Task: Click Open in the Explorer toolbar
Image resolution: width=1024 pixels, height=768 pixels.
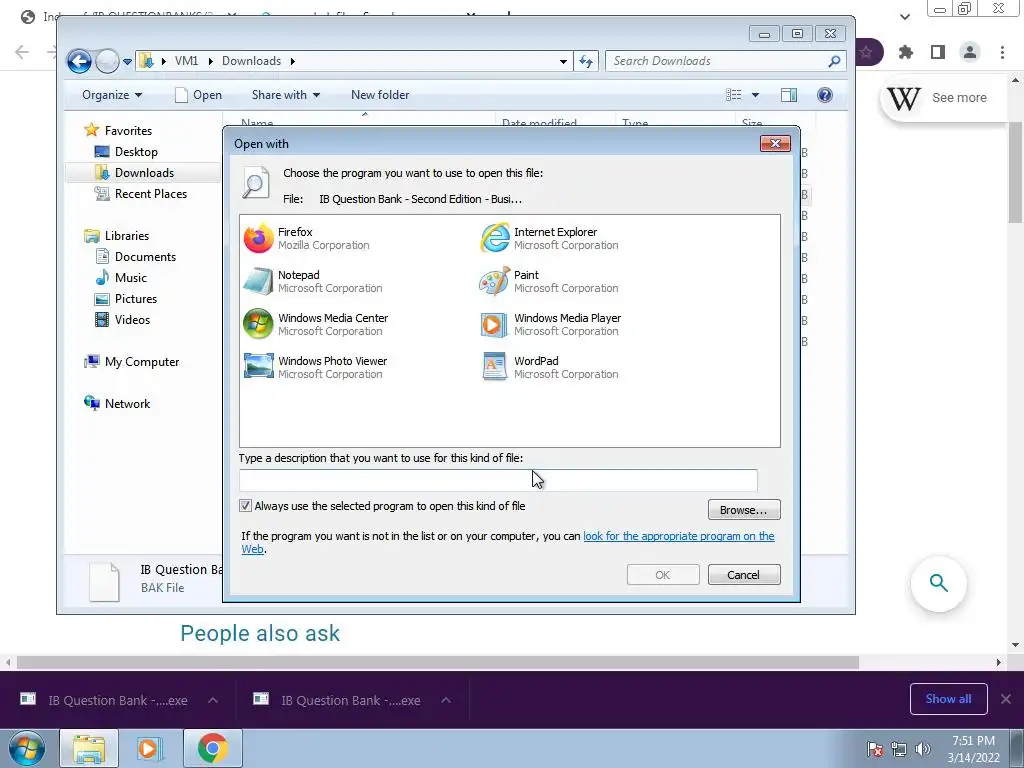Action: click(x=199, y=95)
